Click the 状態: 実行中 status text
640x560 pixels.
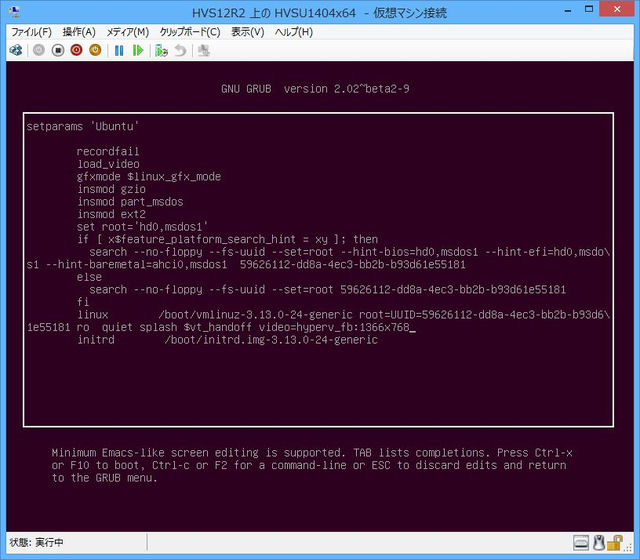(x=36, y=542)
